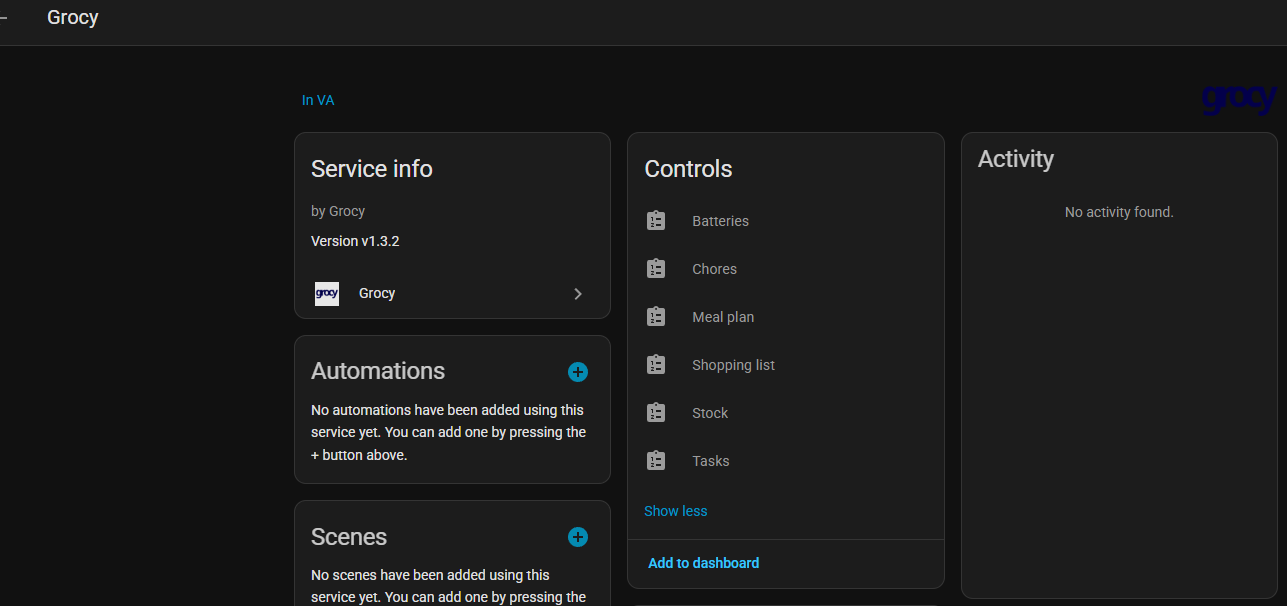1287x606 pixels.
Task: Add a scene with the plus icon
Action: pos(578,537)
